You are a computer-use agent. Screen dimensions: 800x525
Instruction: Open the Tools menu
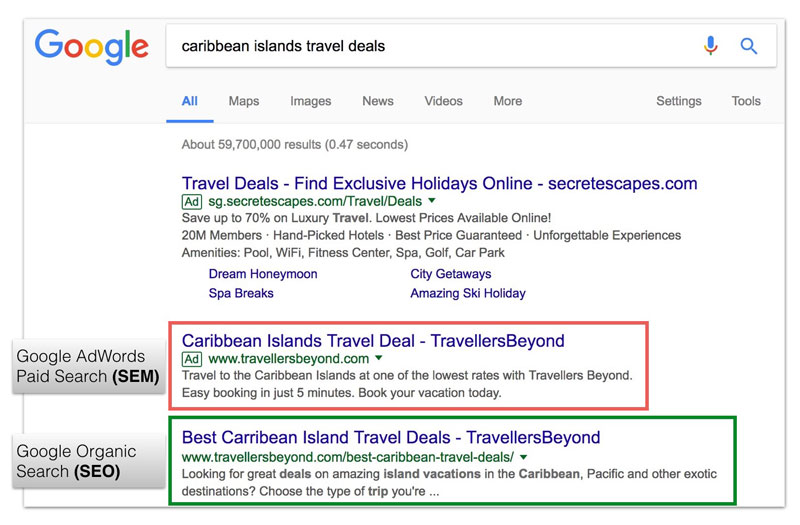(x=746, y=101)
